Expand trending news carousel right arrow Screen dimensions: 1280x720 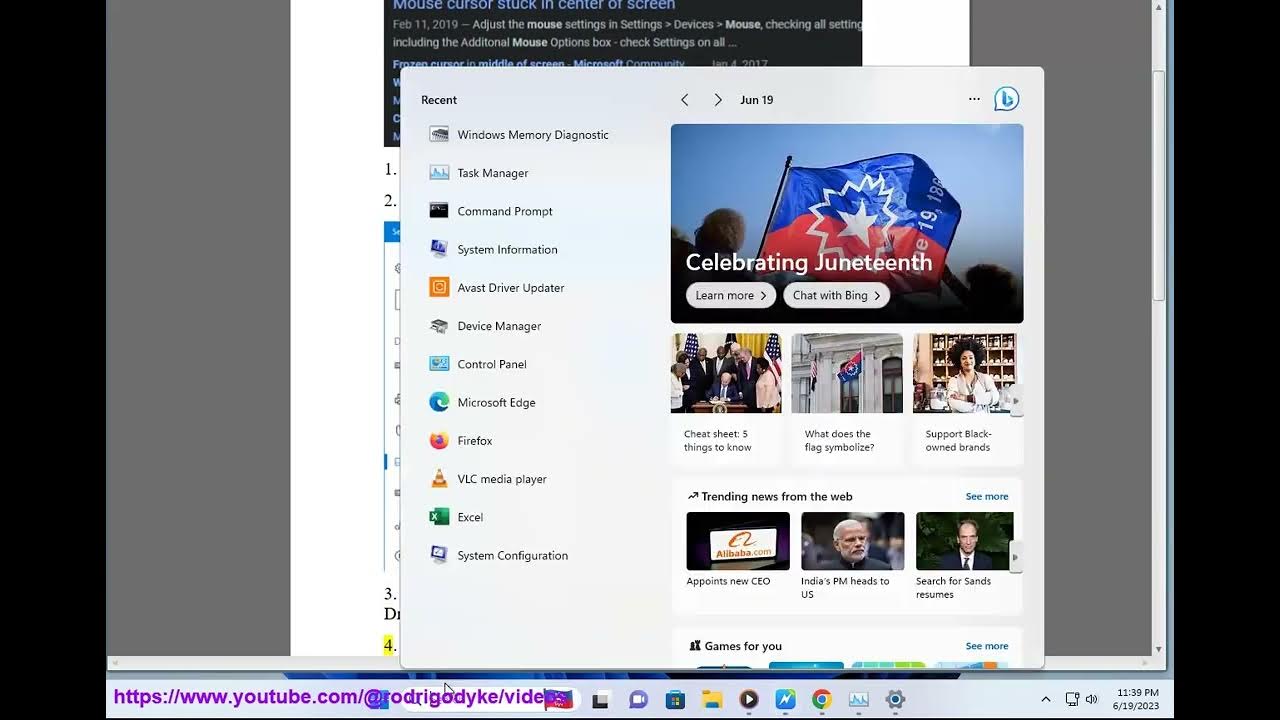(x=1016, y=557)
